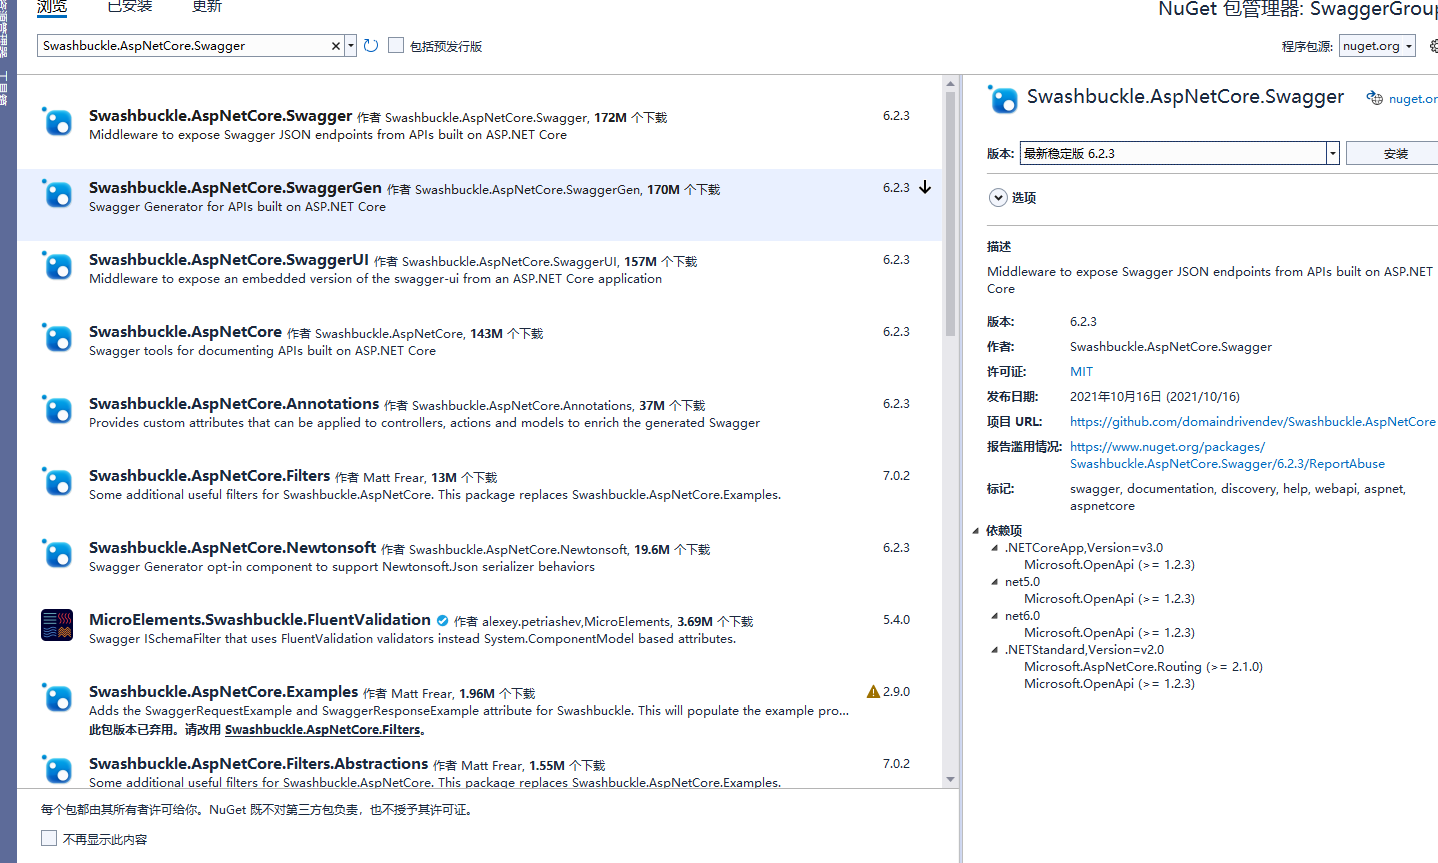Screen dimensions: 1438x863
Task: Collapse the 选项 section
Action: tap(998, 197)
